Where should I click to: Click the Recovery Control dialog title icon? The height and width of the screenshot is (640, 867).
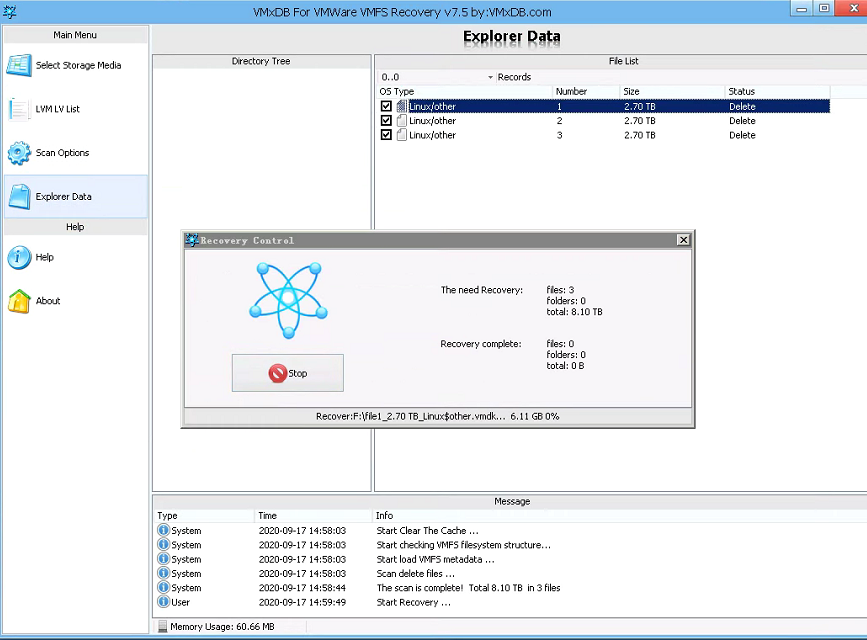click(192, 240)
